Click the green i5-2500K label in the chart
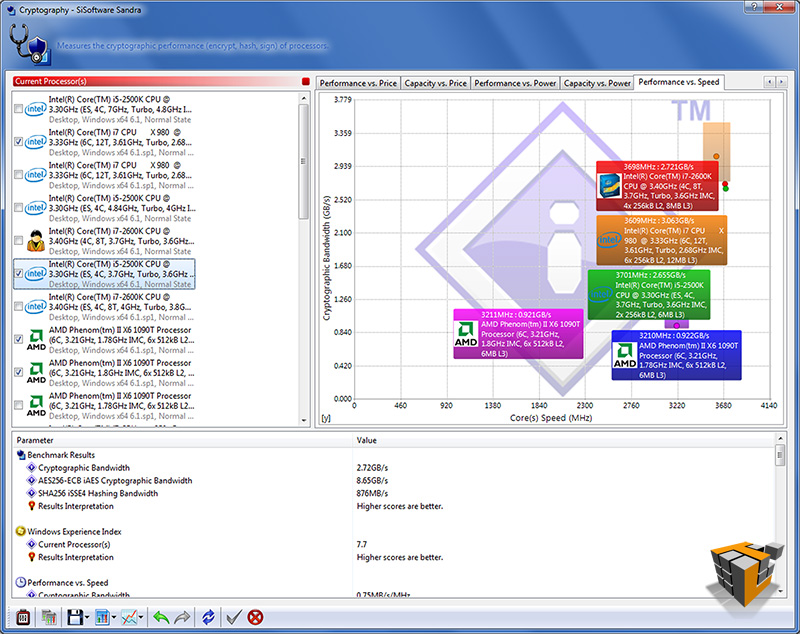Viewport: 800px width, 634px height. [648, 295]
